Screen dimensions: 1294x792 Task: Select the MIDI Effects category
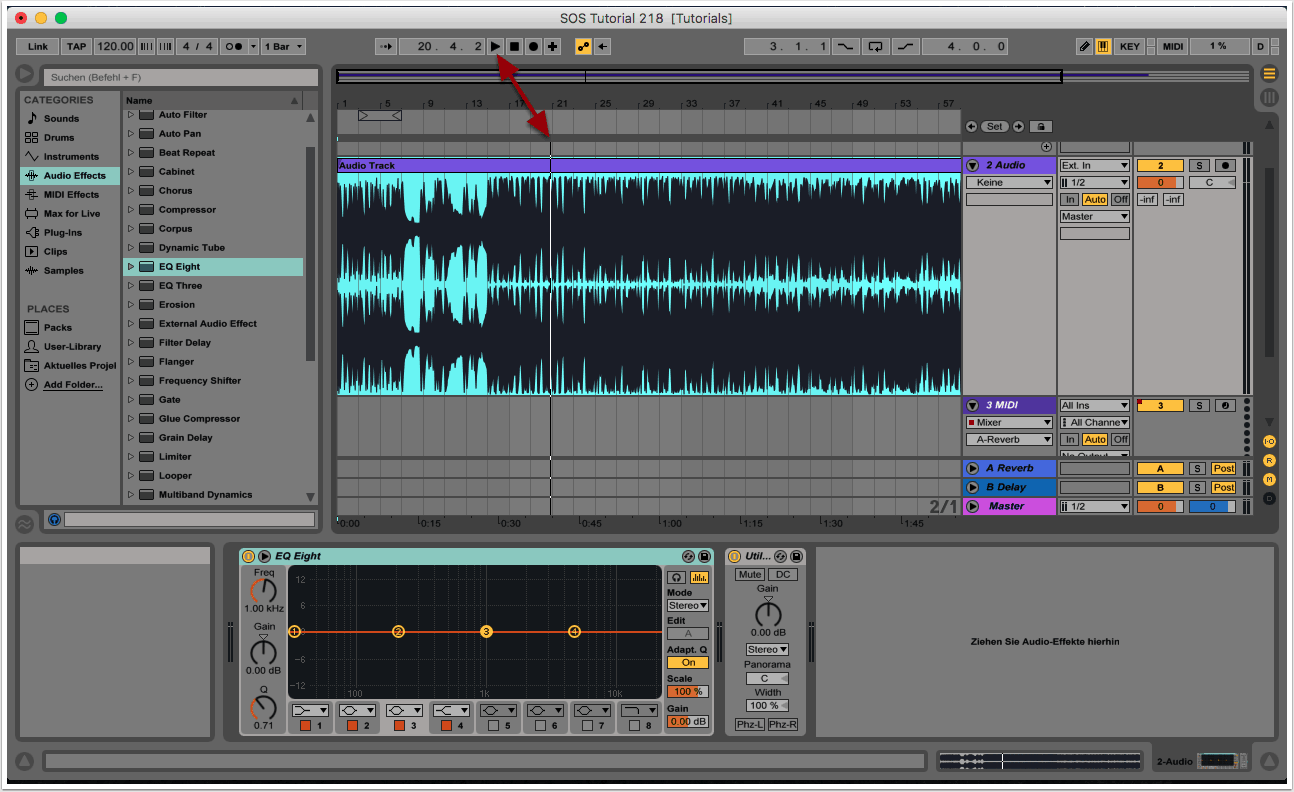pyautogui.click(x=71, y=195)
